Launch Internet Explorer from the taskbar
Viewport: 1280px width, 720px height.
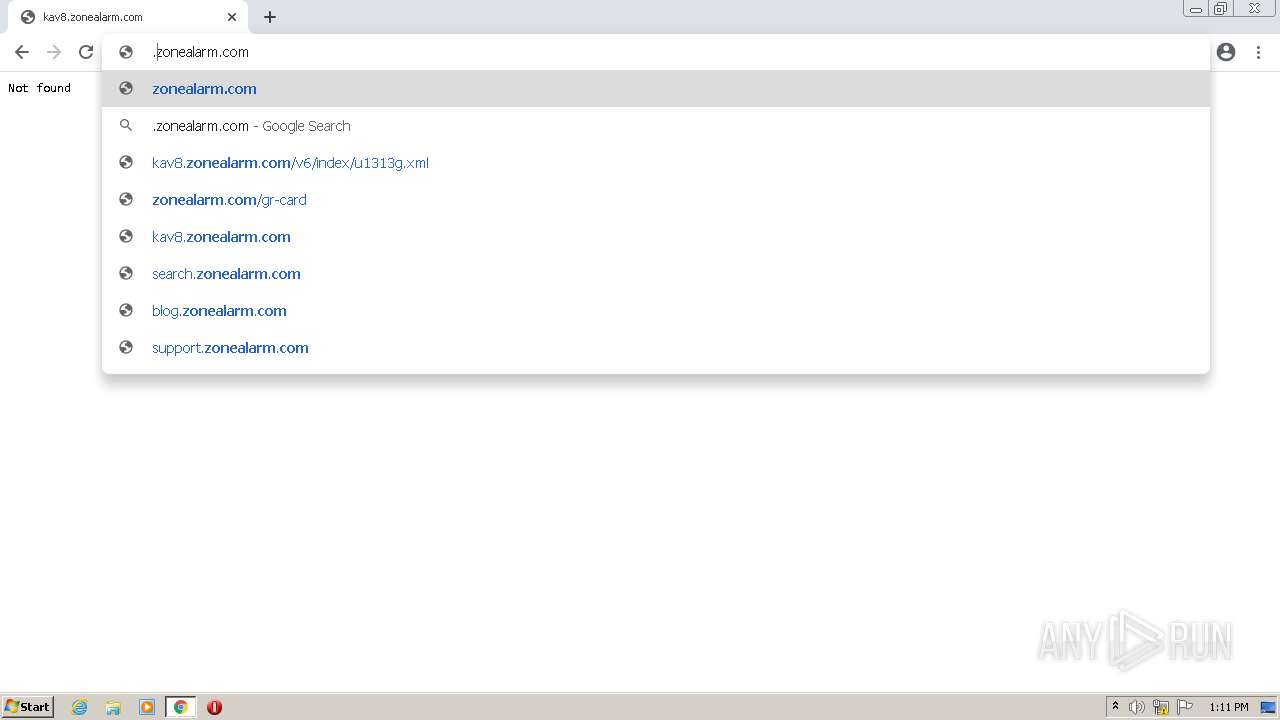tap(80, 707)
